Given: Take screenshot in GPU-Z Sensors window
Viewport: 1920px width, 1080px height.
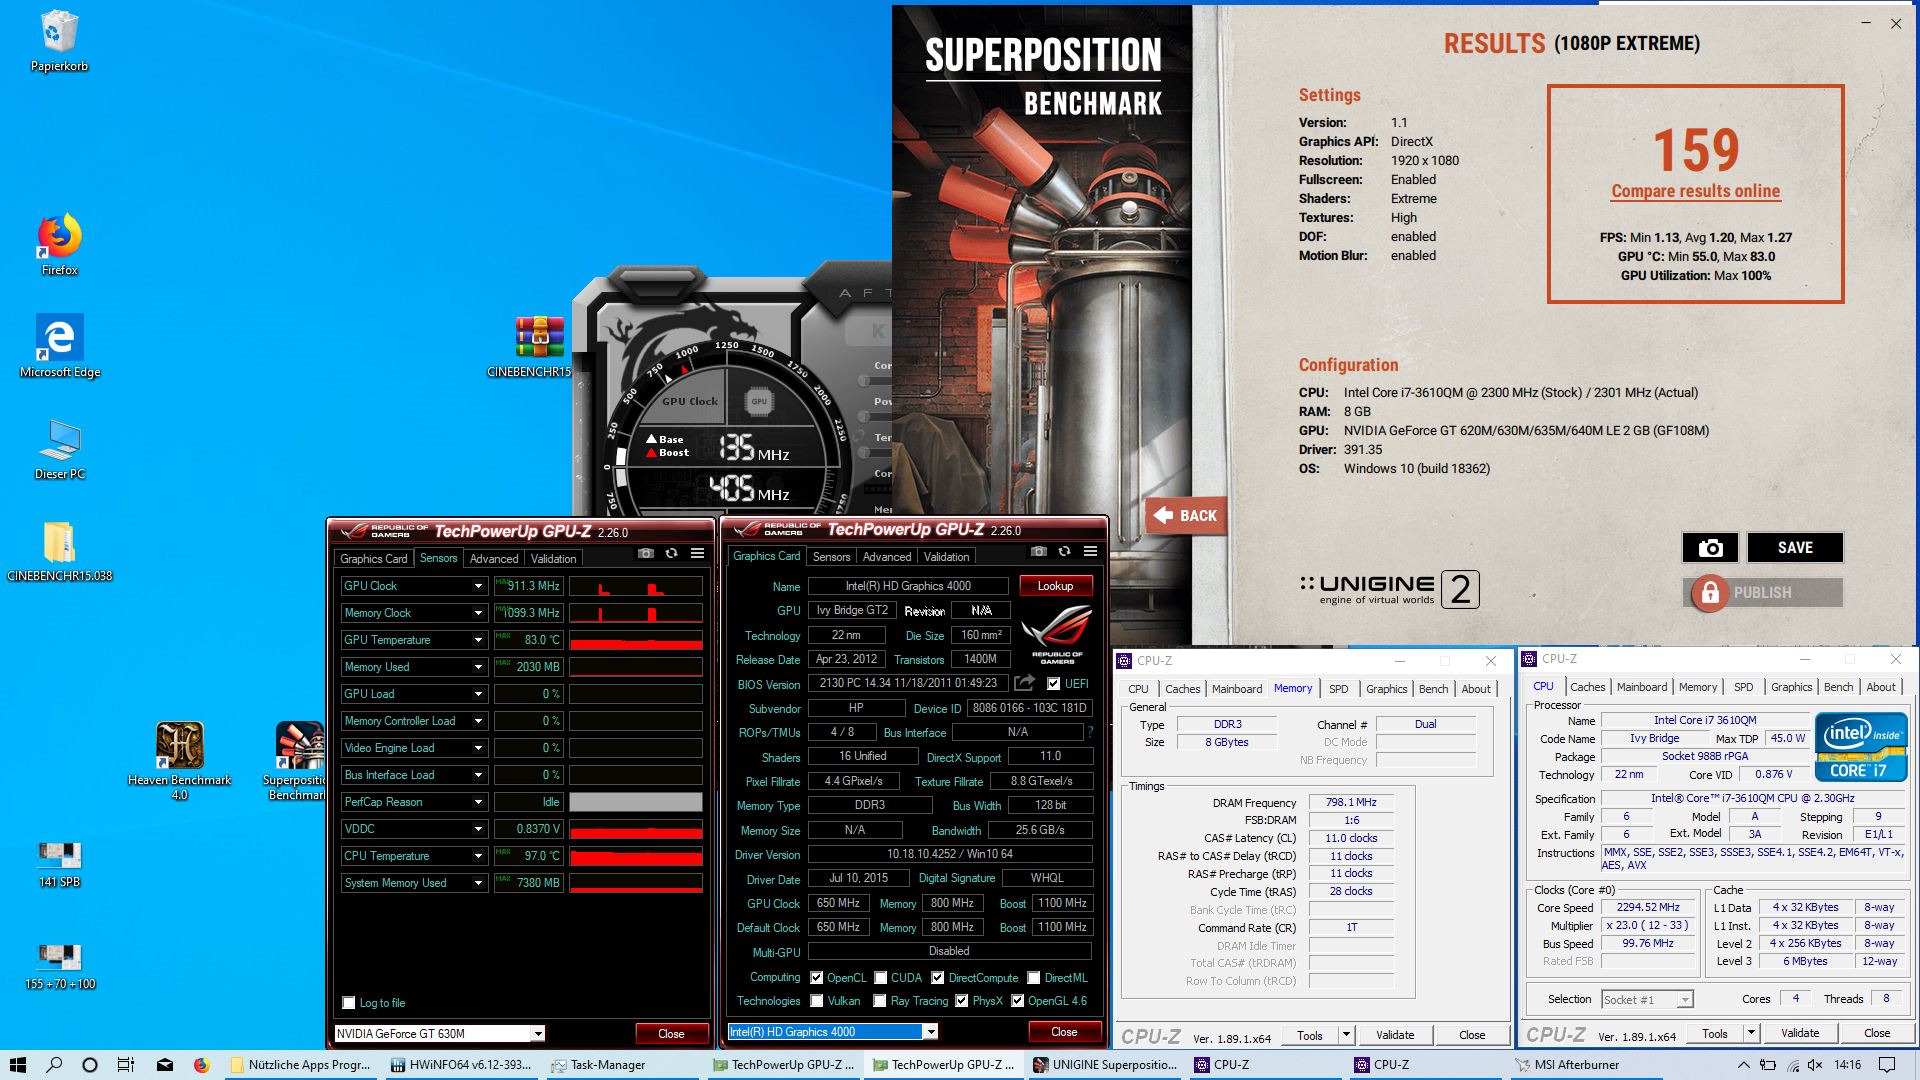Looking at the screenshot, I should coord(646,553).
